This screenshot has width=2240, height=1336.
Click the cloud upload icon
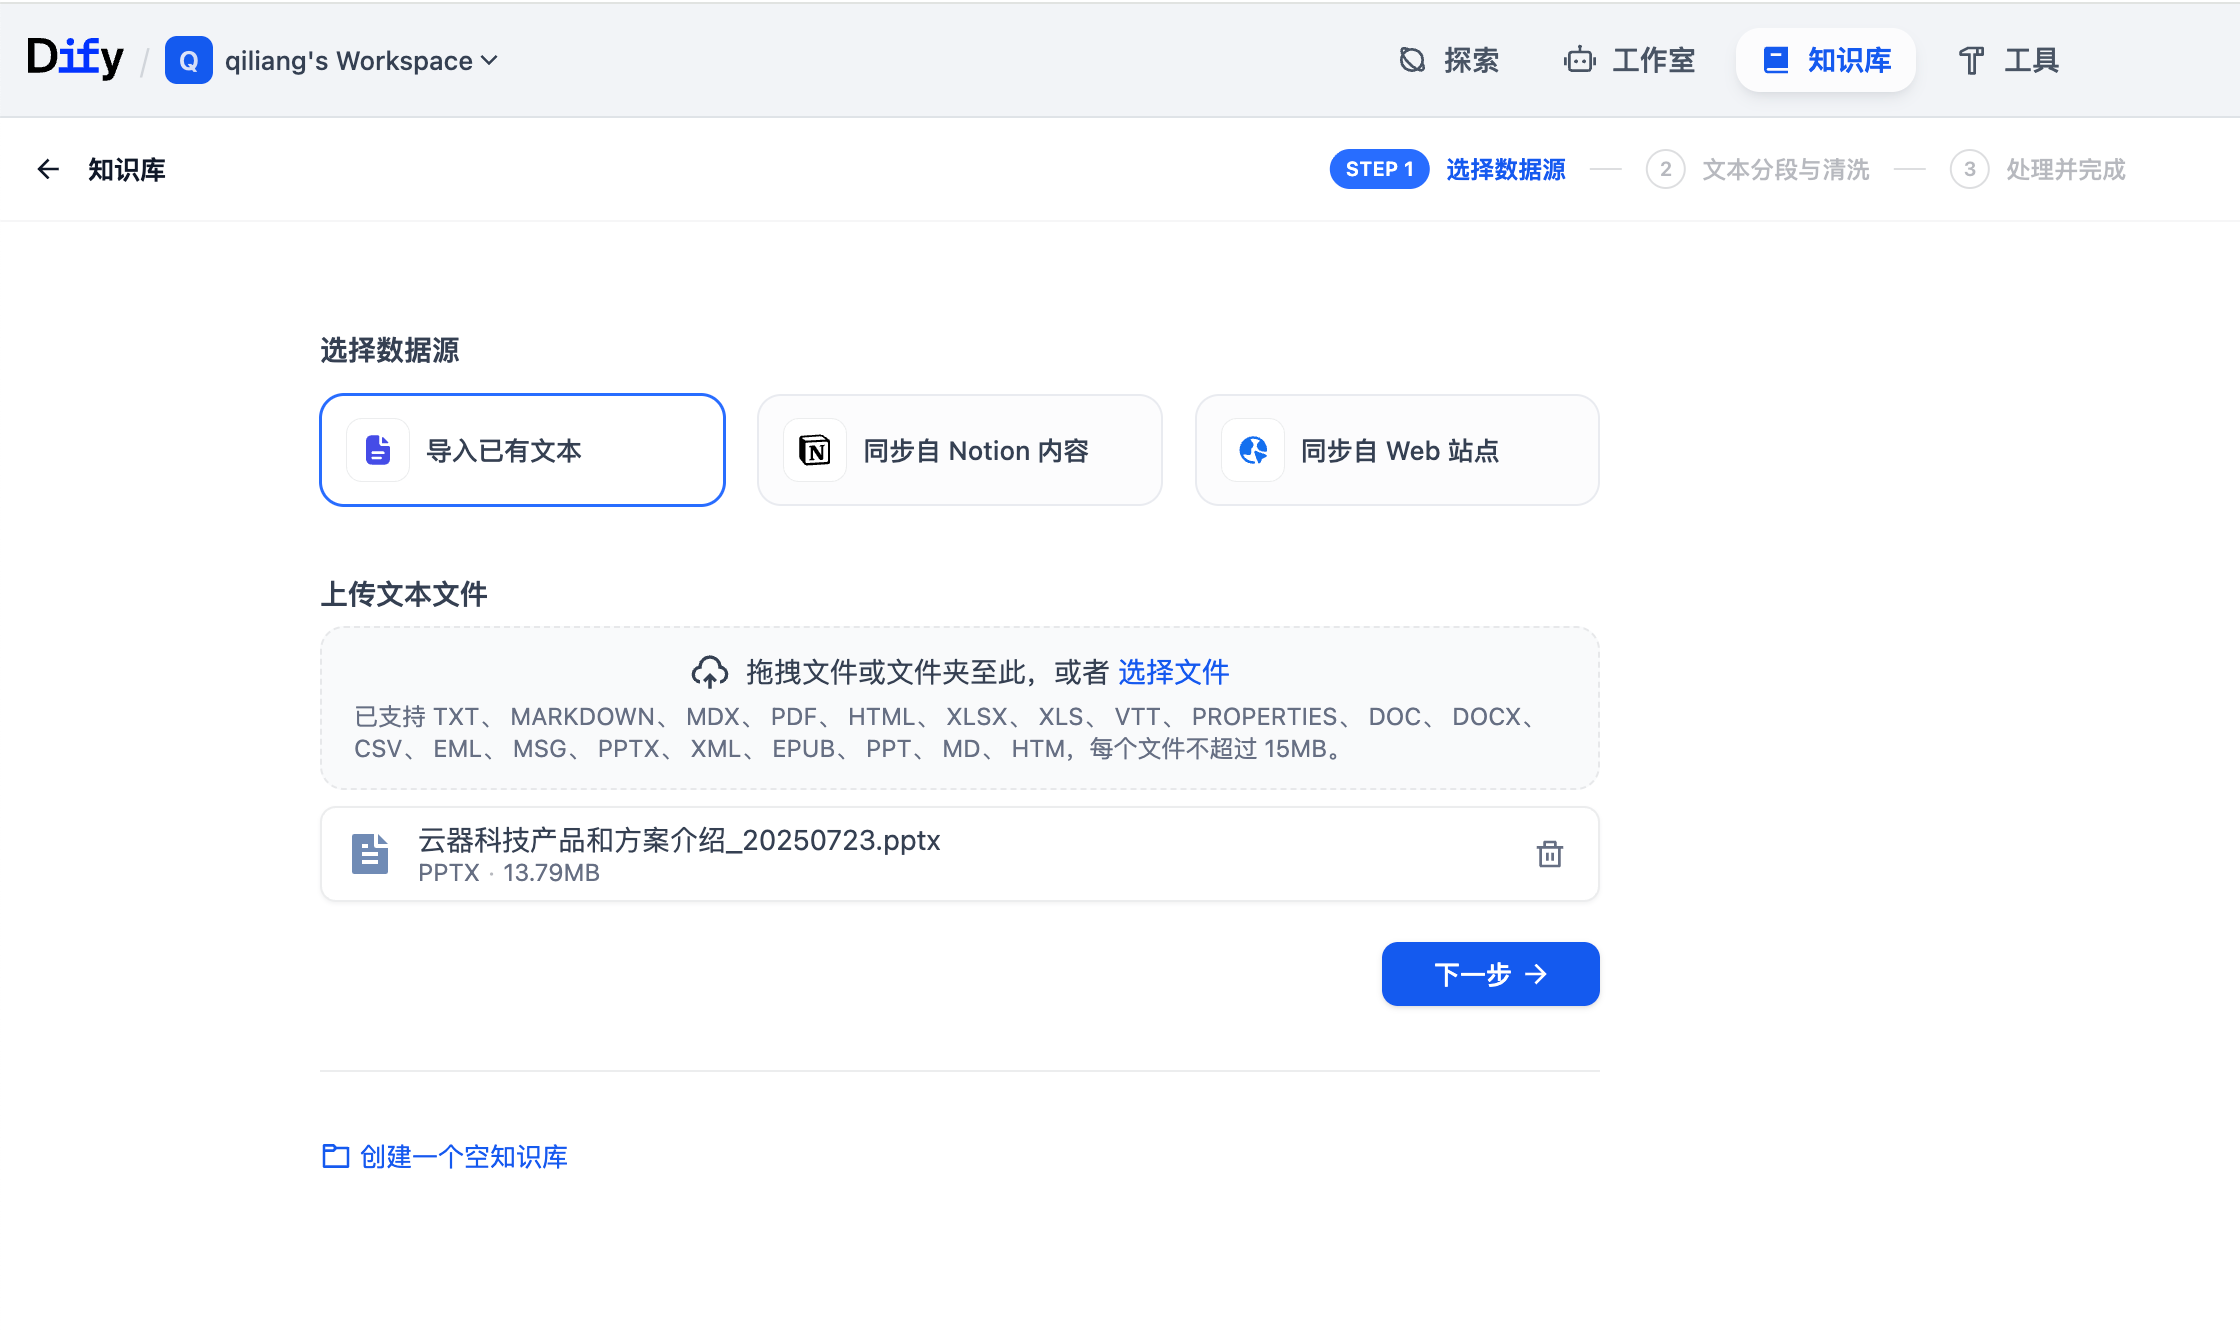pyautogui.click(x=709, y=672)
